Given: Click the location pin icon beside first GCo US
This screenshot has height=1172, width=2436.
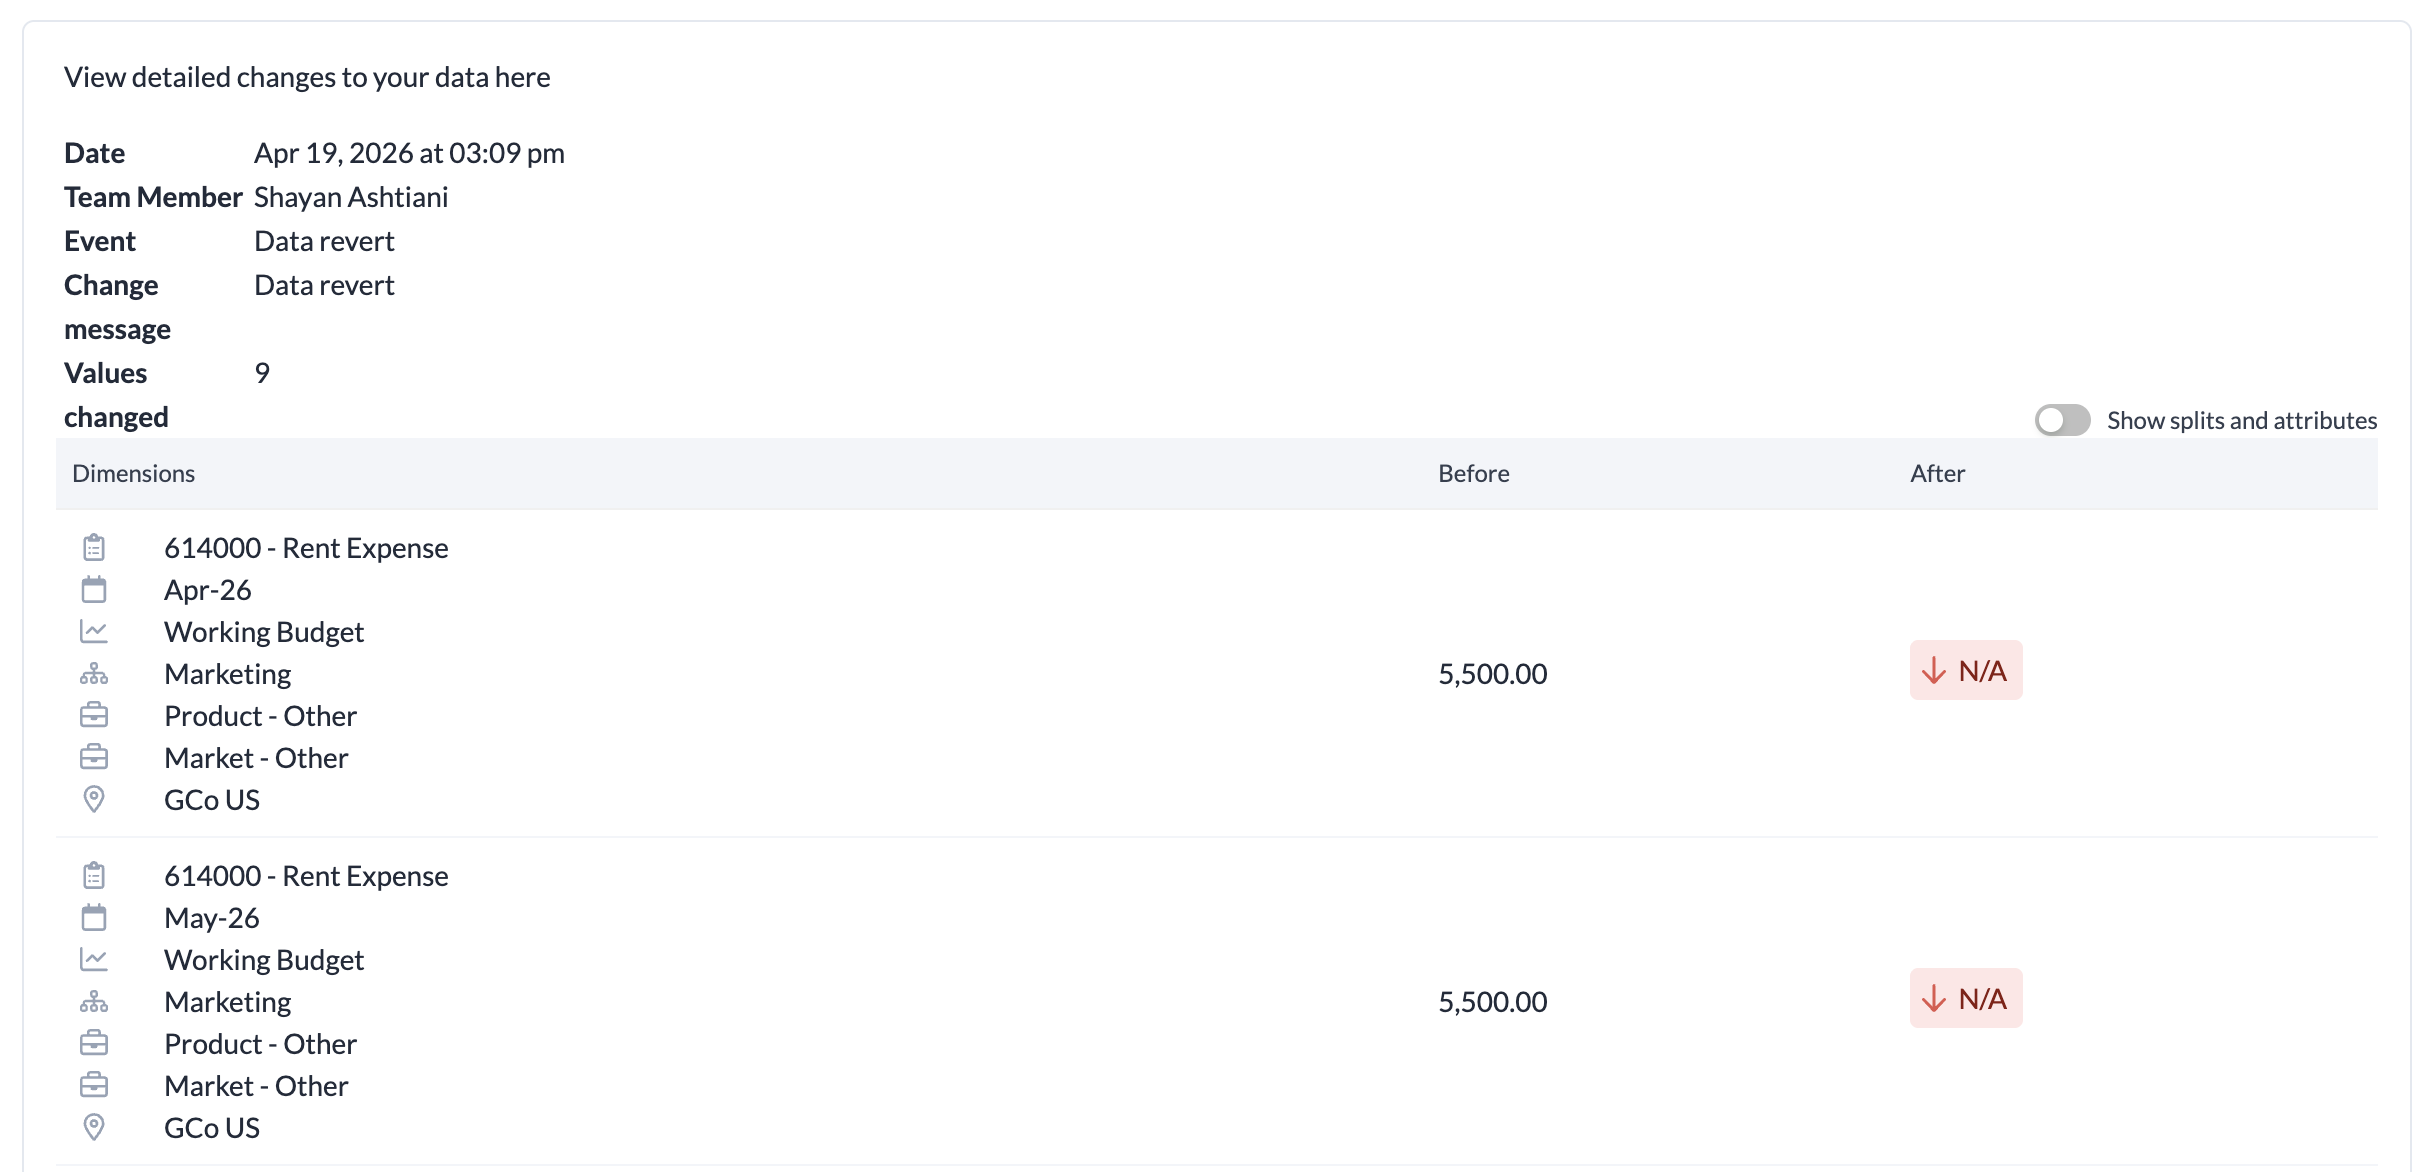Looking at the screenshot, I should point(94,800).
